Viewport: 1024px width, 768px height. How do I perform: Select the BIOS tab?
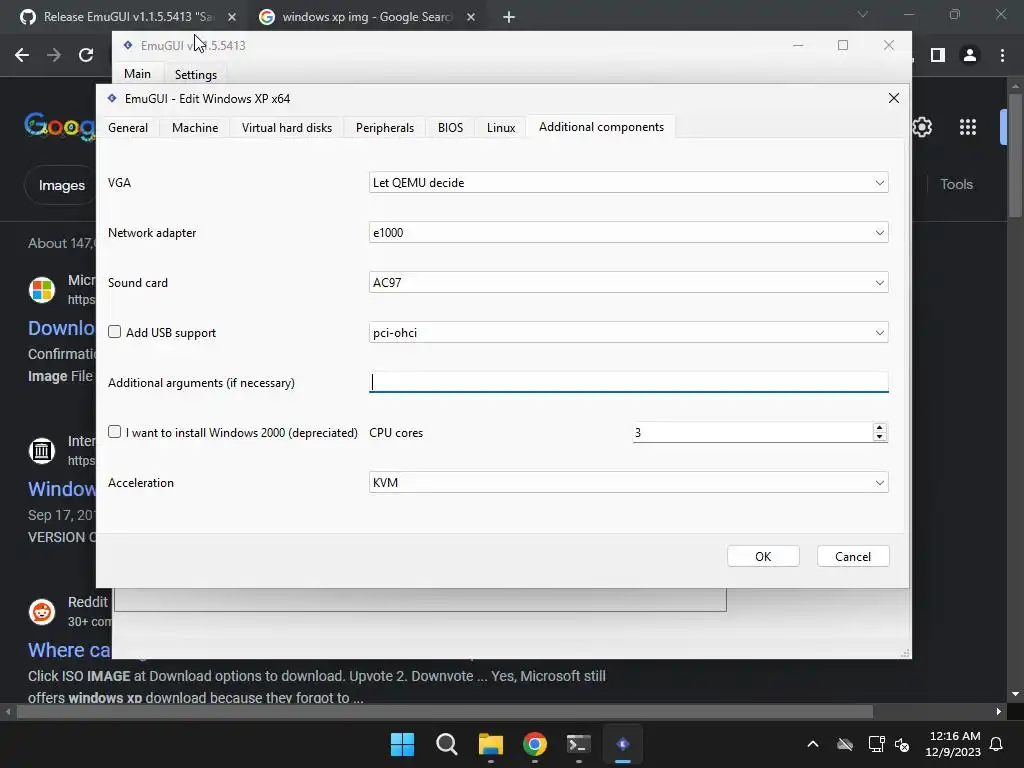450,127
